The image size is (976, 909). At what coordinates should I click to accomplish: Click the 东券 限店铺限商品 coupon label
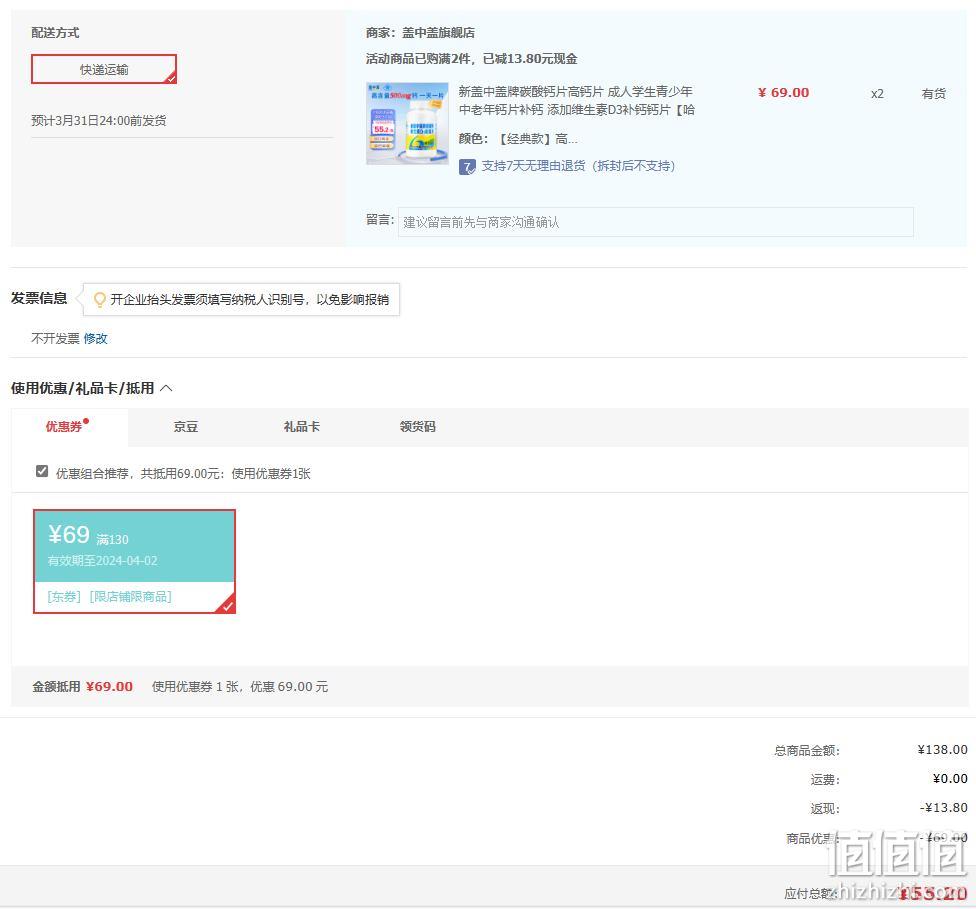110,597
